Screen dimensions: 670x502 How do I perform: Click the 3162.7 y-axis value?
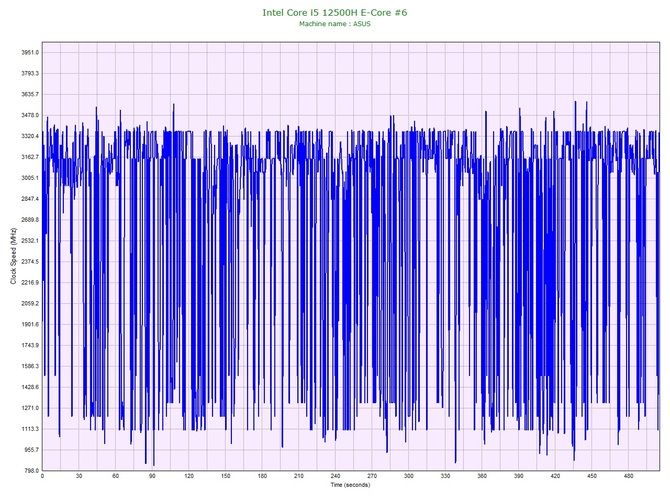click(x=30, y=157)
